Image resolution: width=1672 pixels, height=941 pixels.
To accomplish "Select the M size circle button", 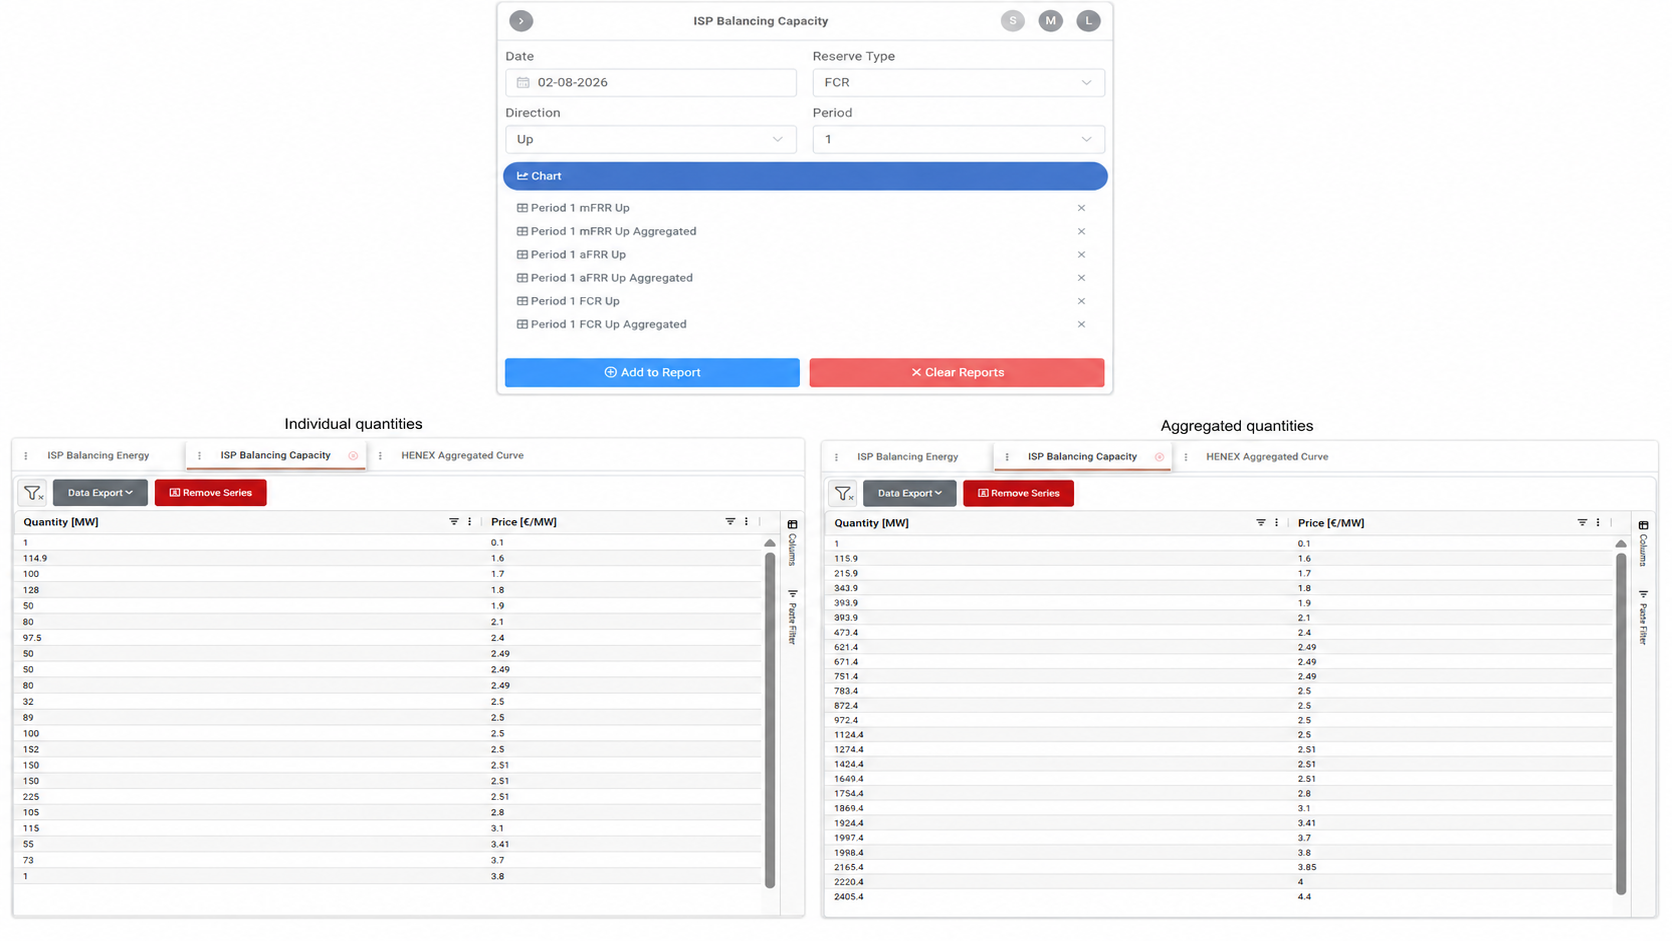I will [x=1050, y=21].
